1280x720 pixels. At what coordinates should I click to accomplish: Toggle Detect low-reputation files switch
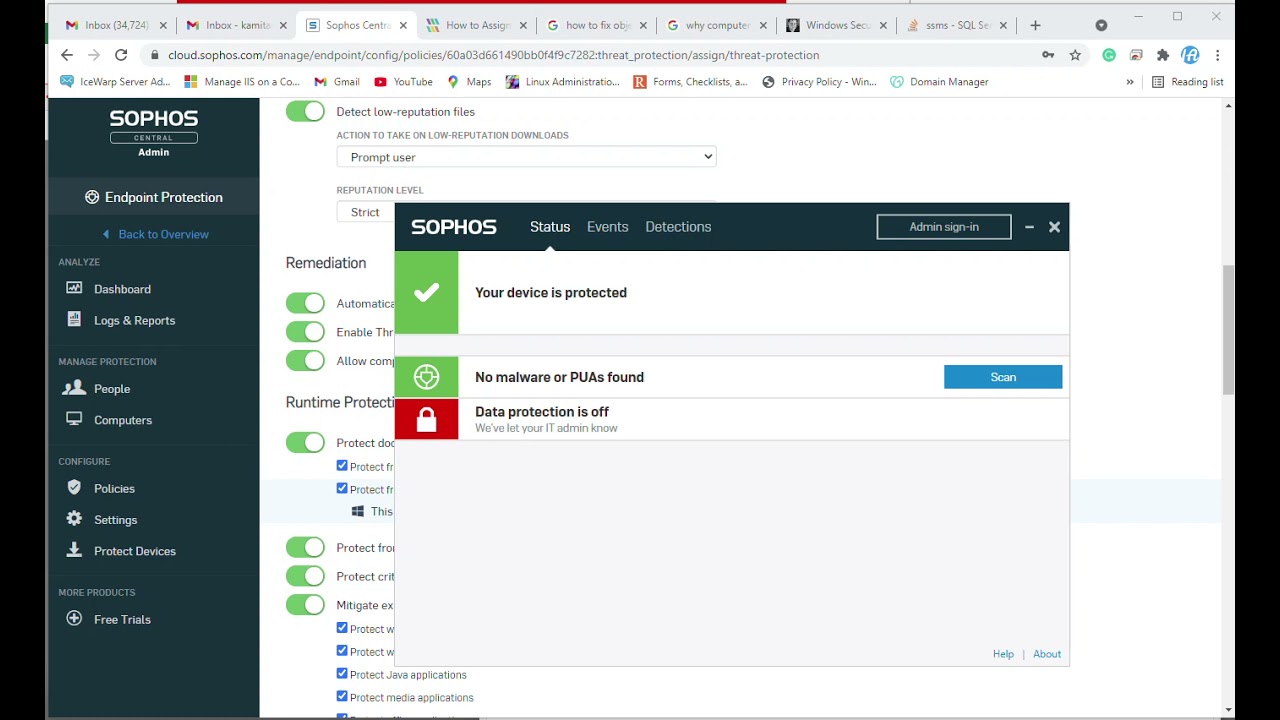pyautogui.click(x=305, y=111)
